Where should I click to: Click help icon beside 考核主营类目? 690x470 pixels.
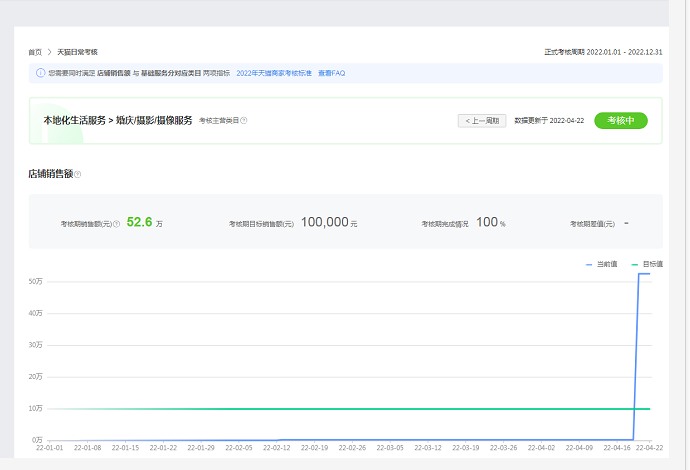pos(244,121)
